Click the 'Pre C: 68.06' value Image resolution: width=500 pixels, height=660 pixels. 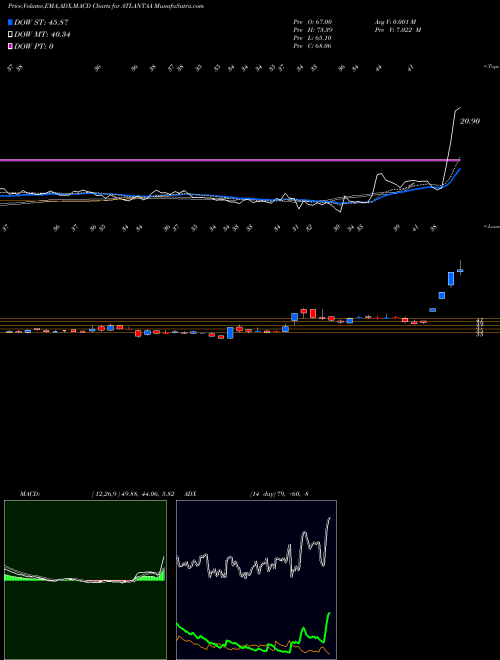(x=313, y=46)
